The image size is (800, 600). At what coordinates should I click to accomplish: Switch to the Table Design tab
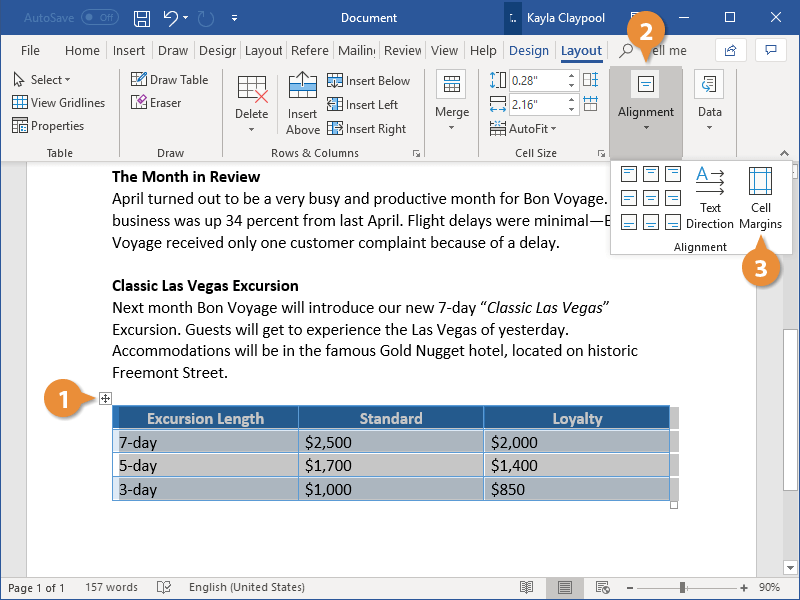[x=529, y=50]
